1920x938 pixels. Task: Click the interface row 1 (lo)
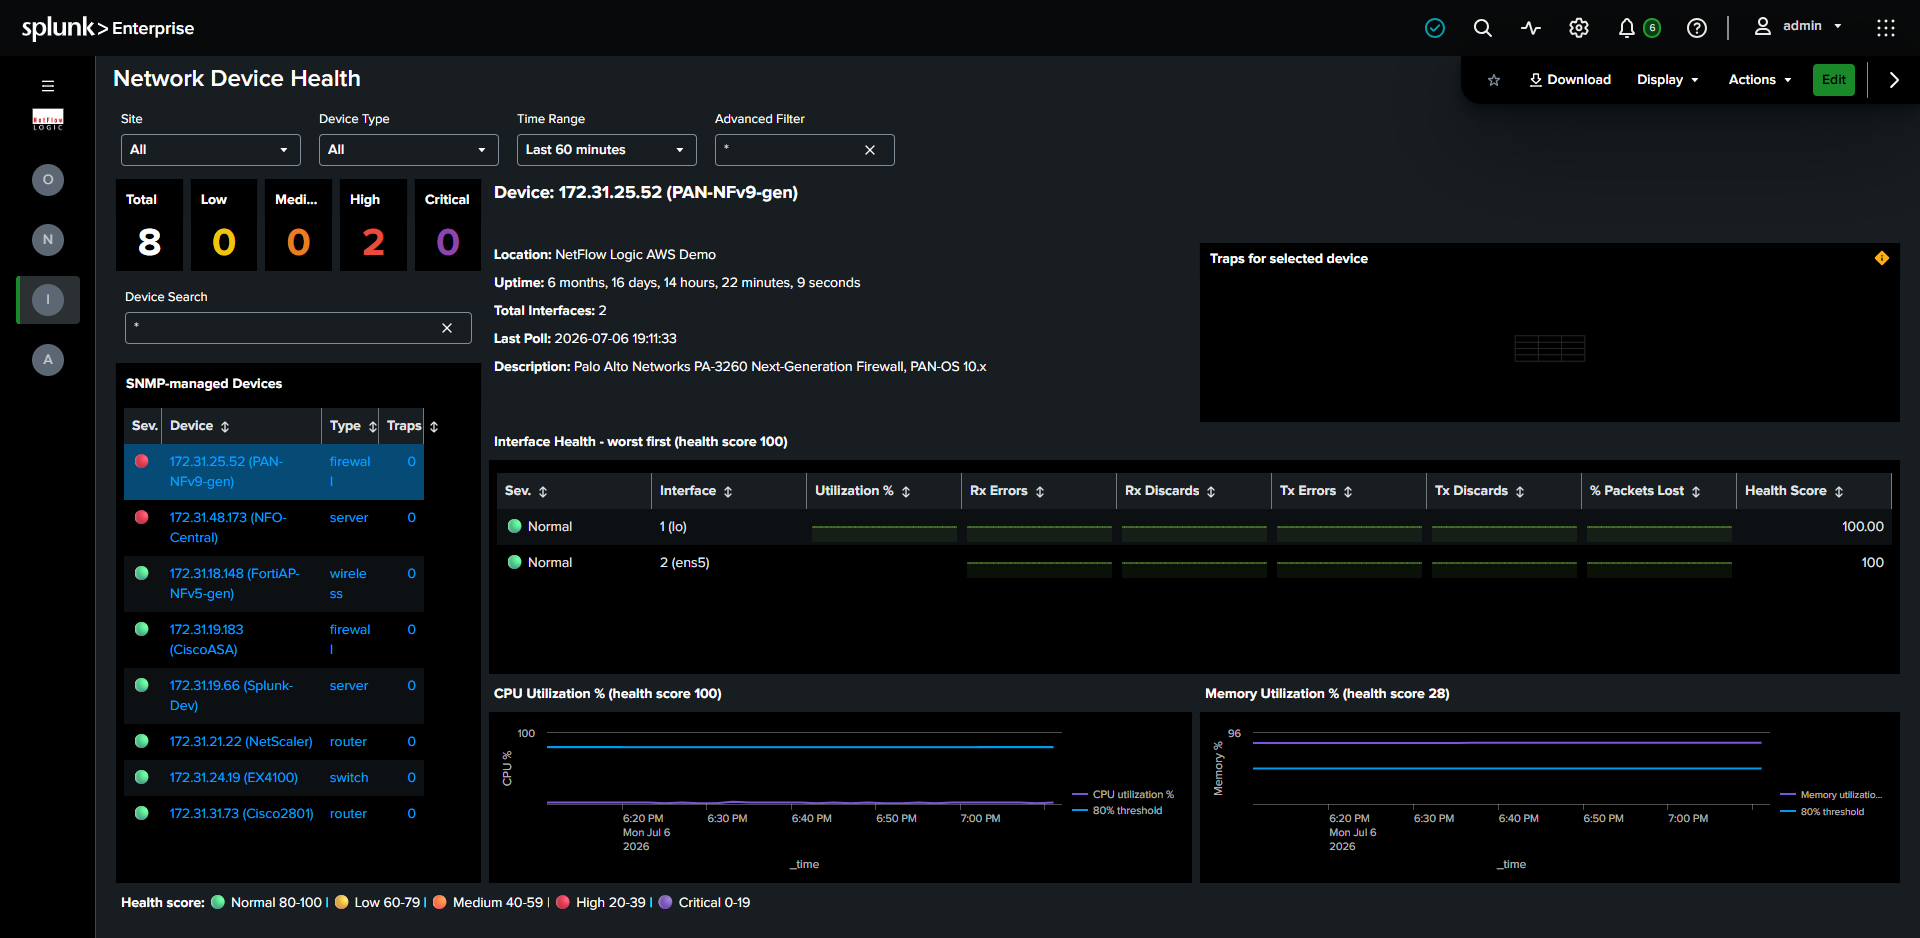coord(1194,526)
